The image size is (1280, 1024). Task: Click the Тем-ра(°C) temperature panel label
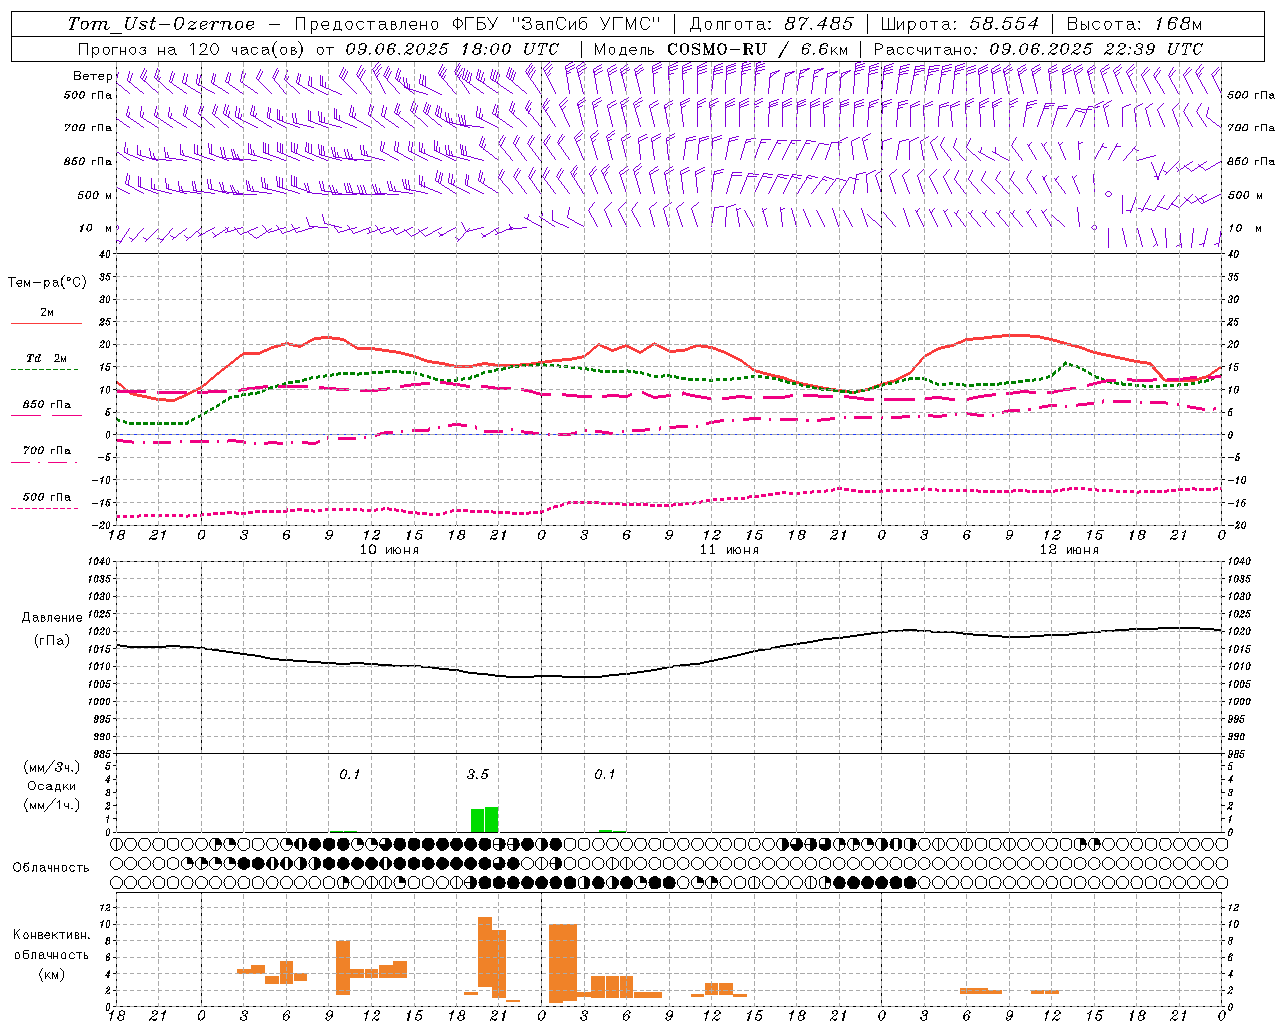coord(47,283)
